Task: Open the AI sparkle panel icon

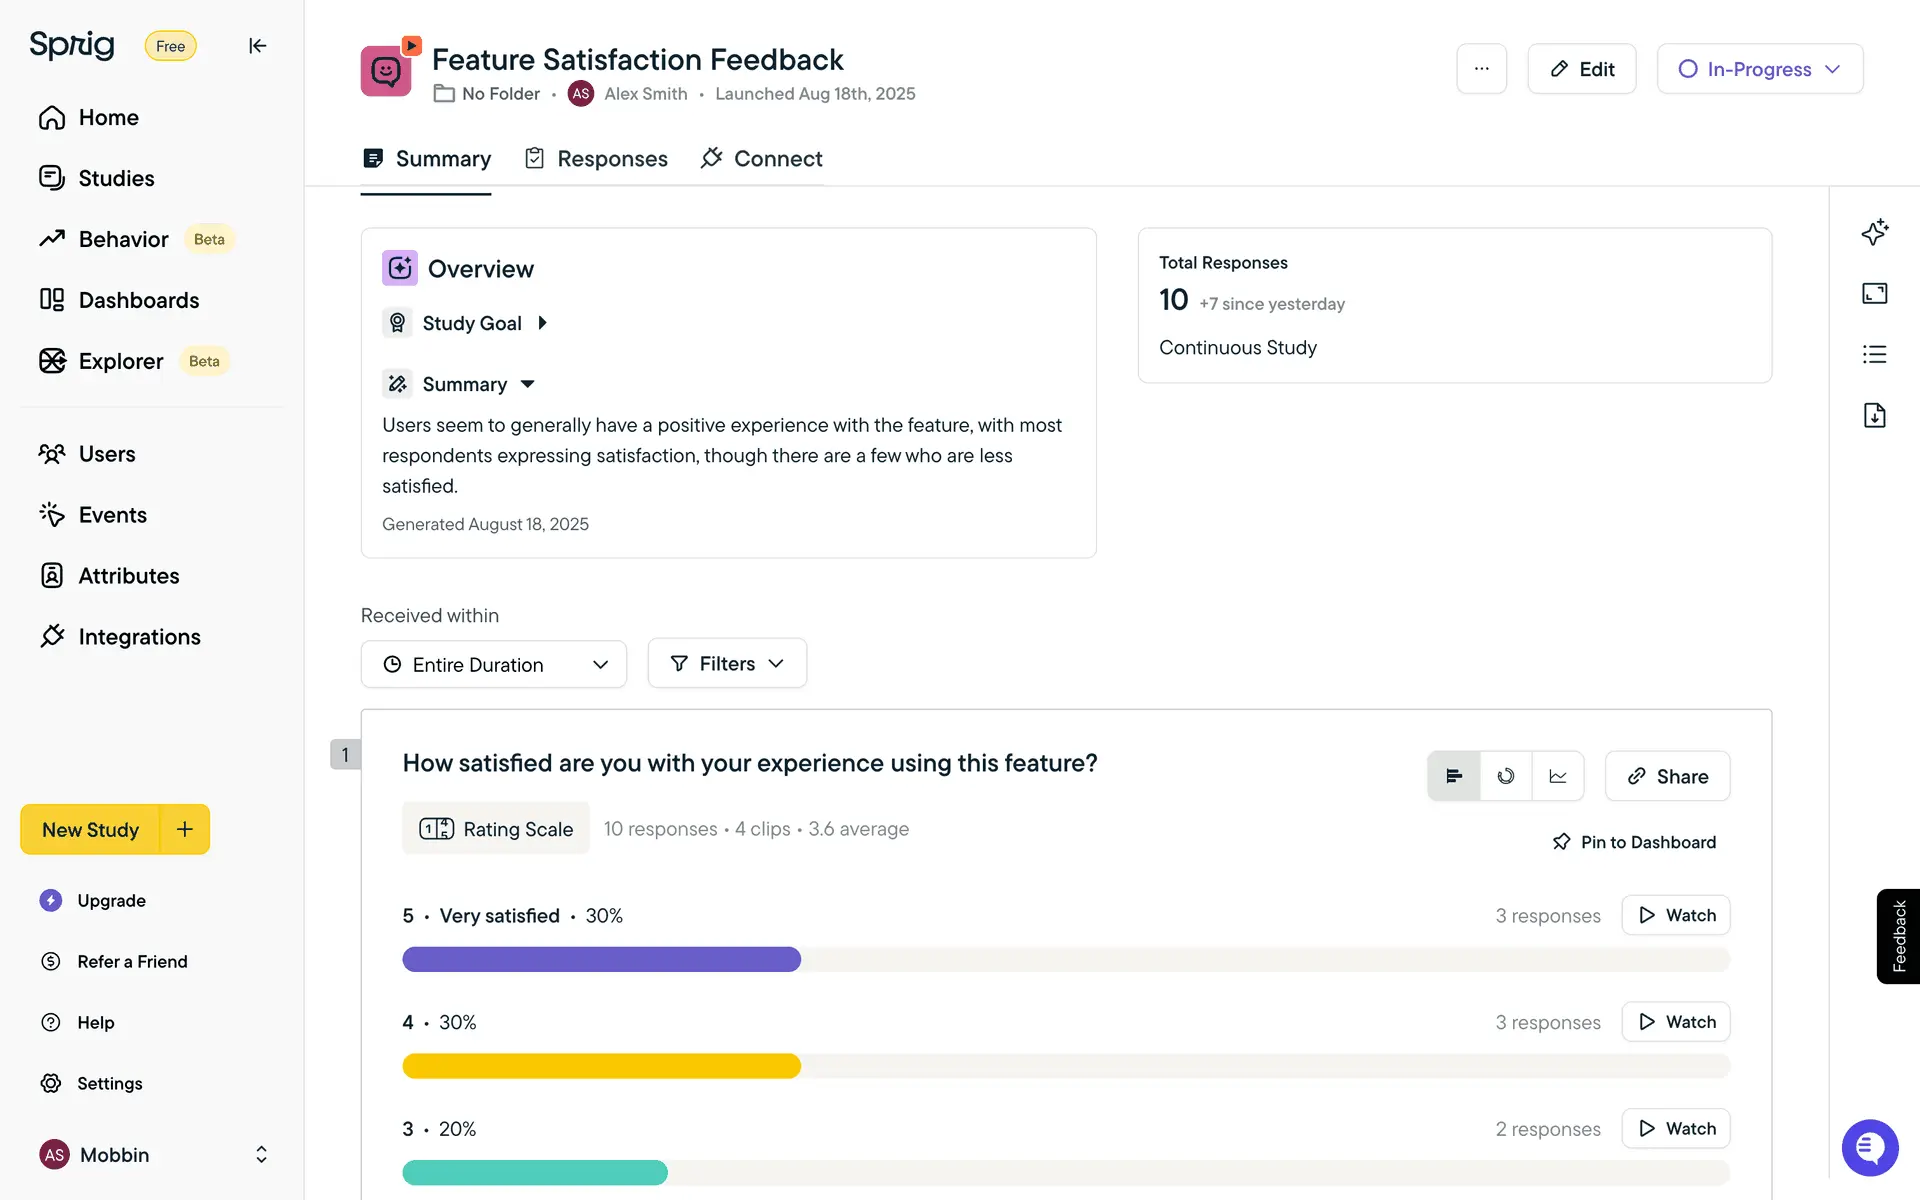Action: click(1874, 232)
